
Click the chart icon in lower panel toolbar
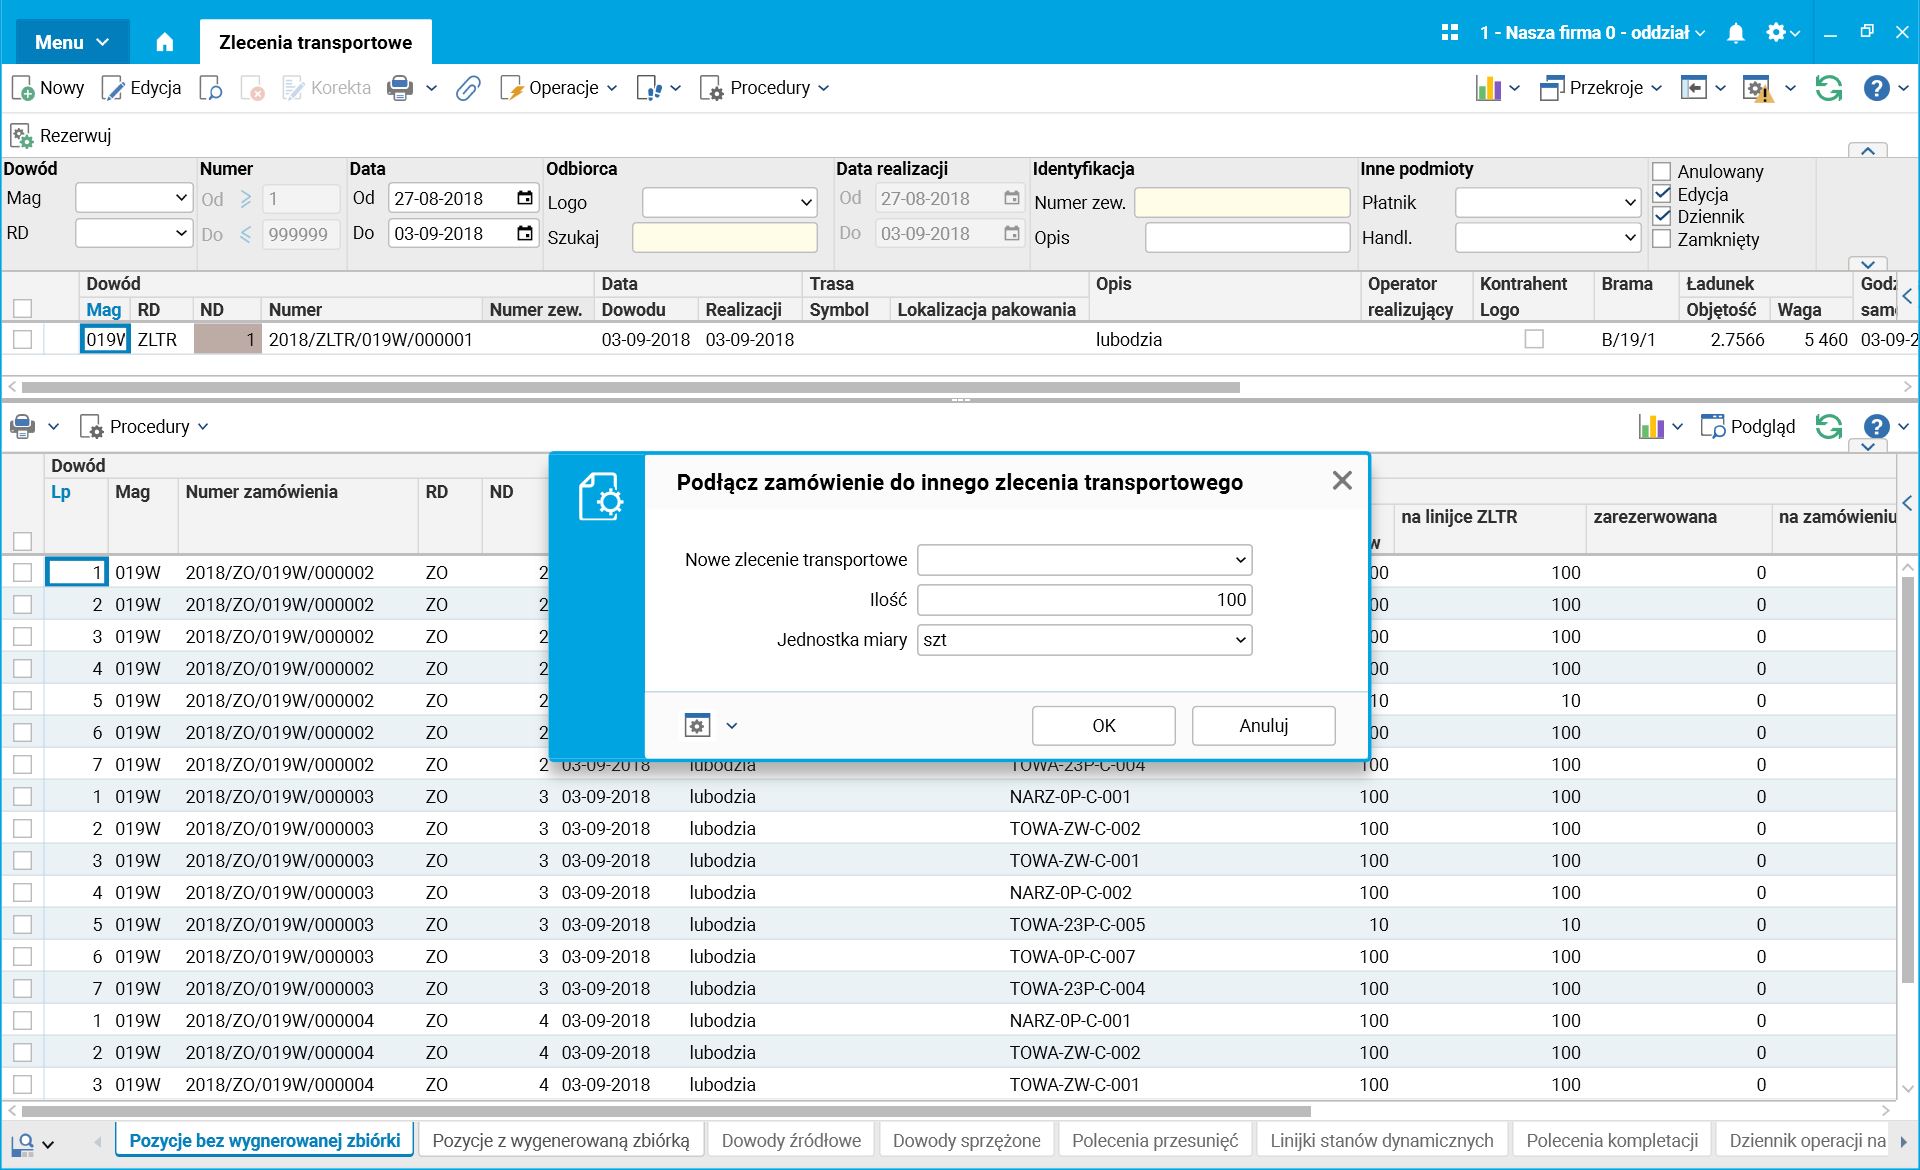tap(1651, 427)
